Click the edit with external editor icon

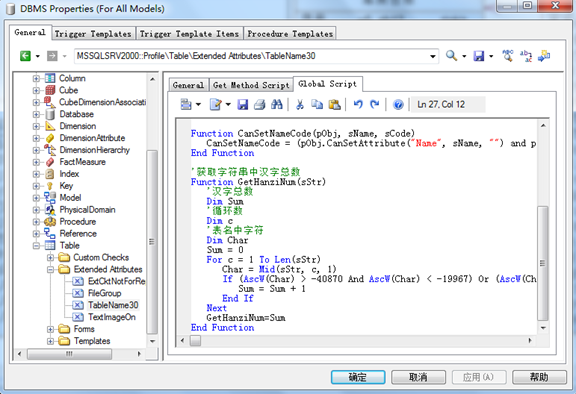(215, 105)
